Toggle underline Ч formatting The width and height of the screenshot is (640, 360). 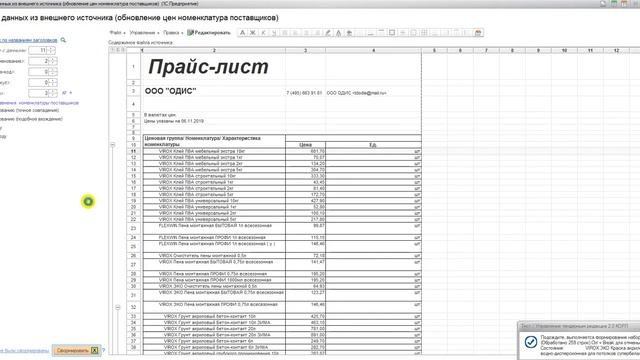274,33
